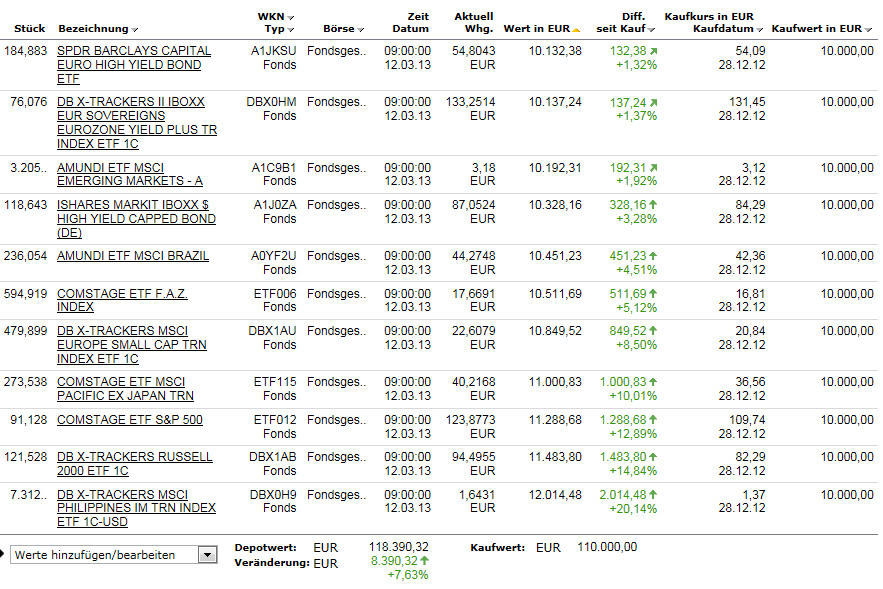
Task: Open AMUNDI ETF MSCI BRAZIL link
Action: (x=133, y=256)
